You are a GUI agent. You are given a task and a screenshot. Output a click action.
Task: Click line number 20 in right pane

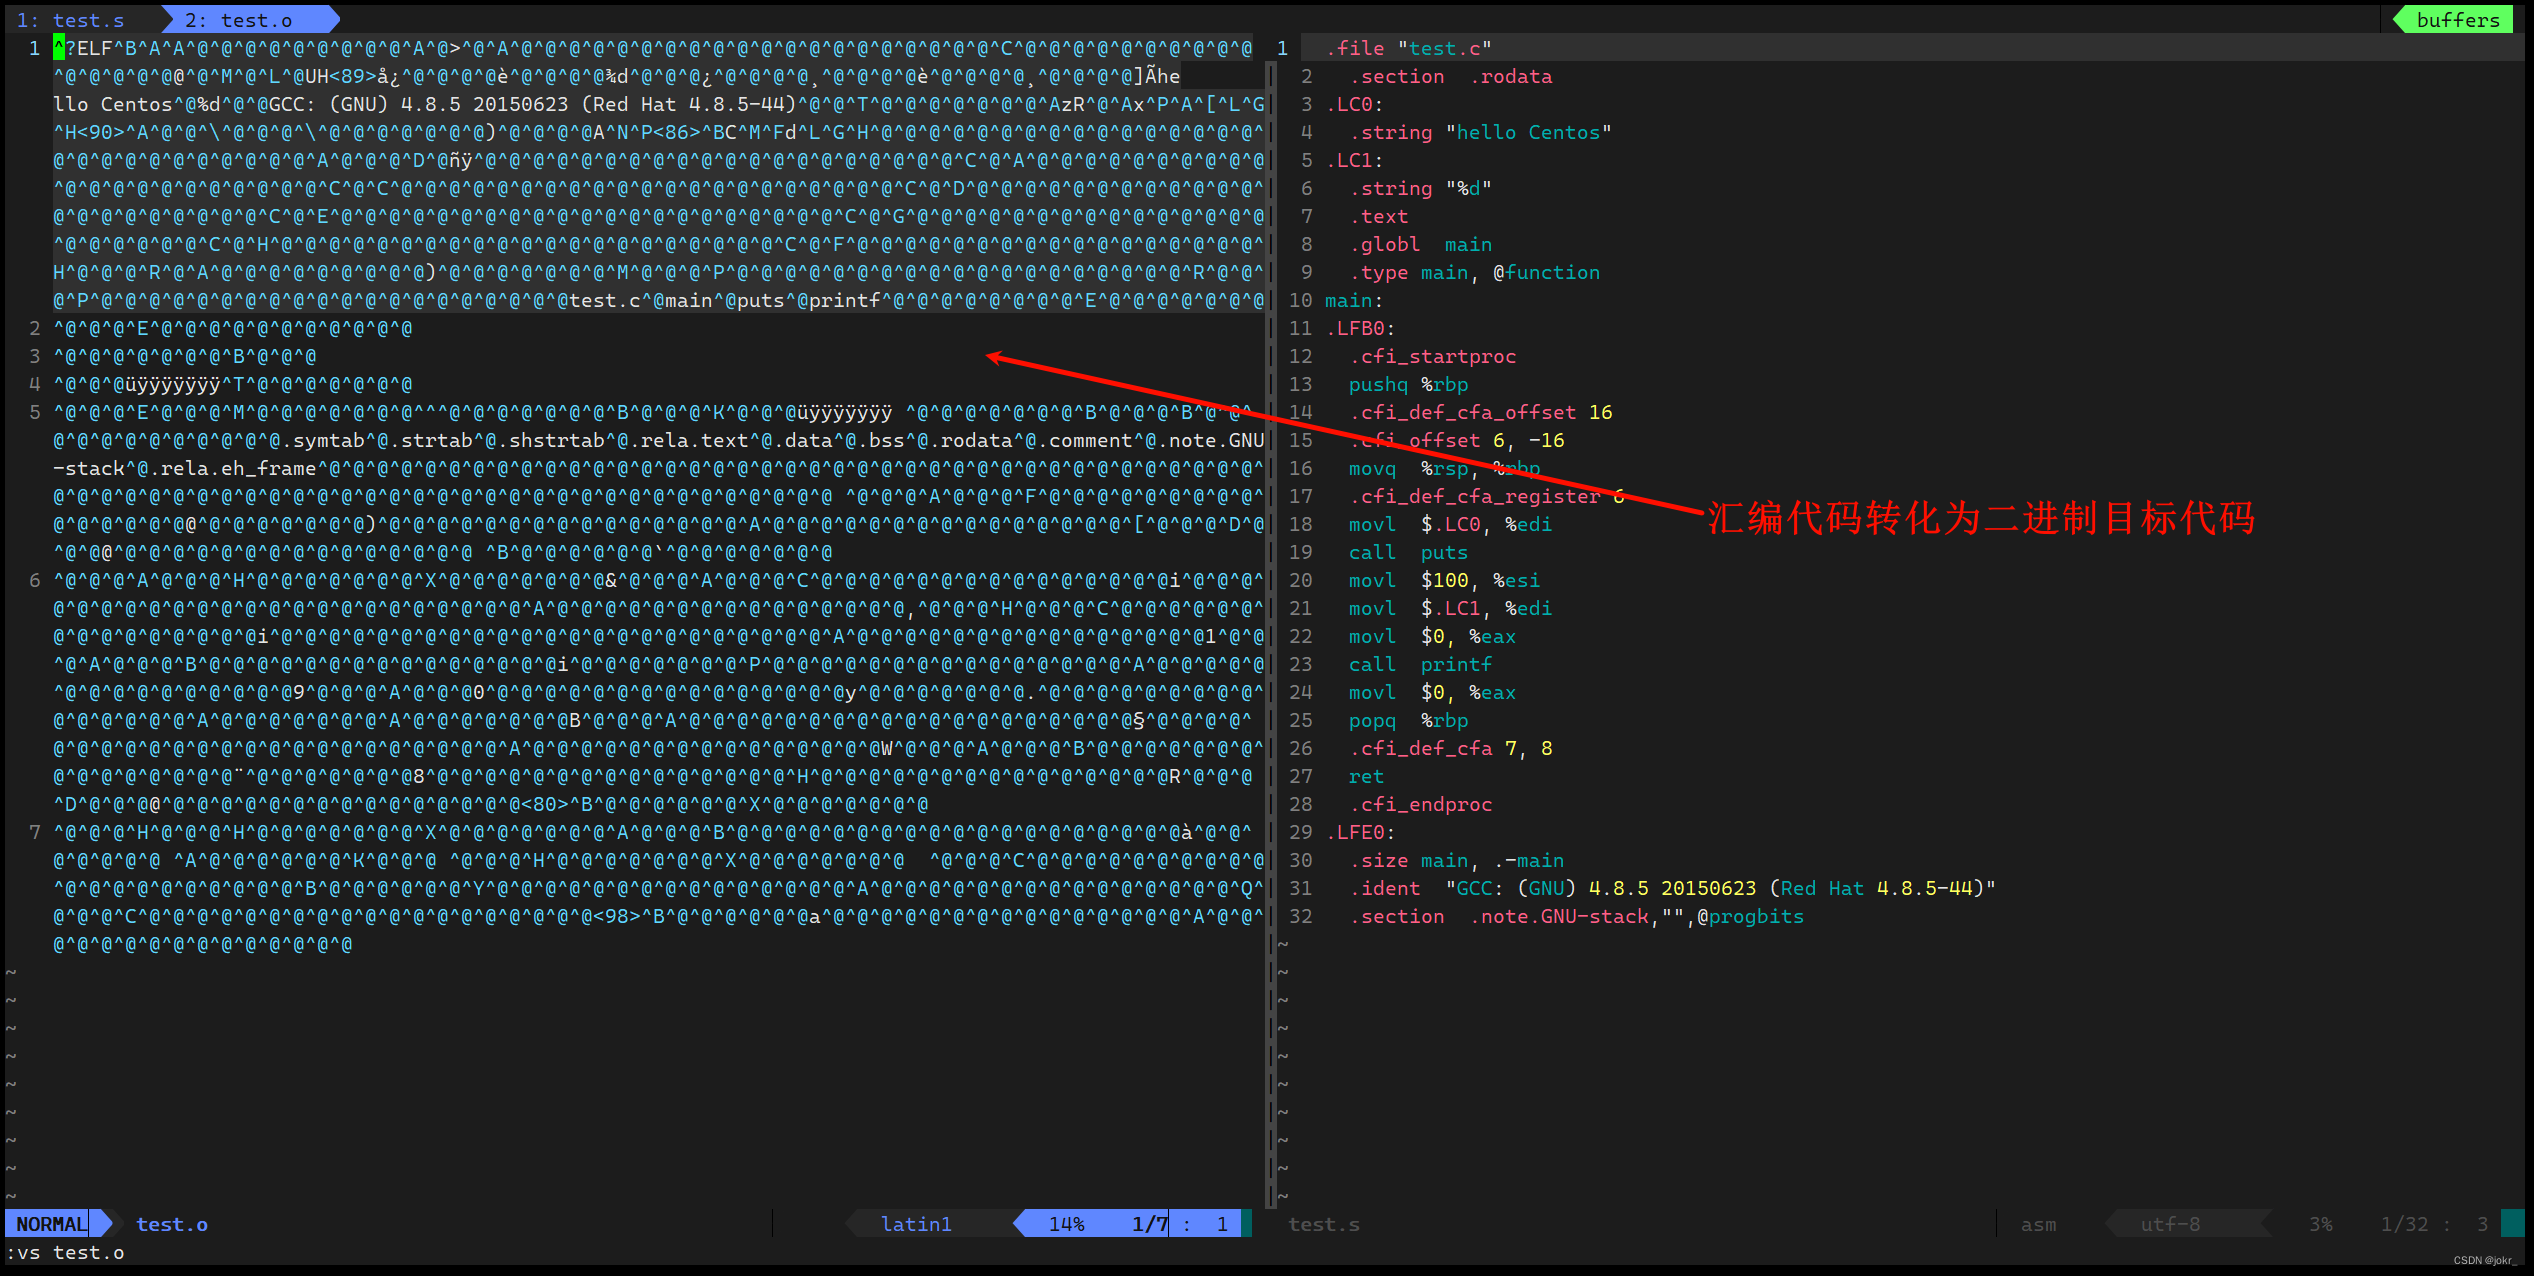(1300, 580)
